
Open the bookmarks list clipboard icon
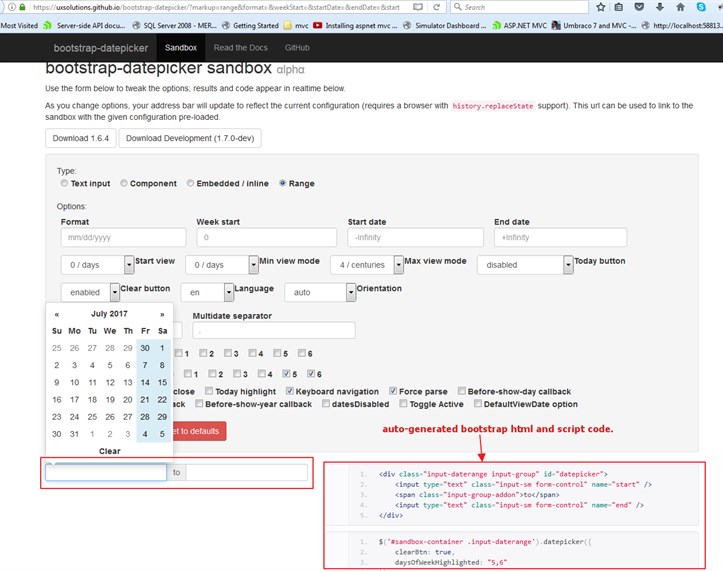(619, 7)
